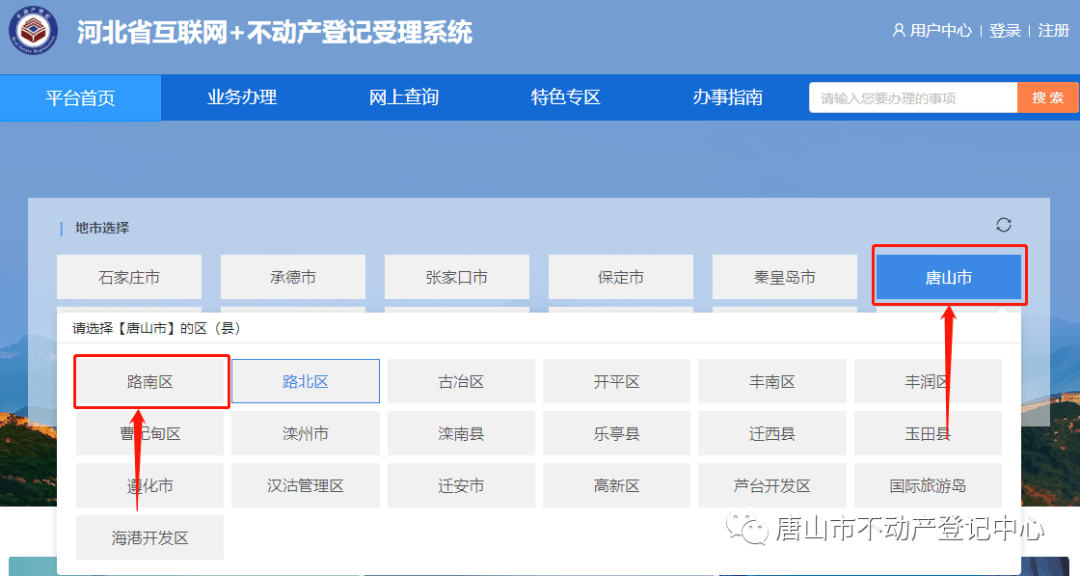
Task: Click the refresh icon in 地市选择 panel
Action: click(x=1003, y=225)
